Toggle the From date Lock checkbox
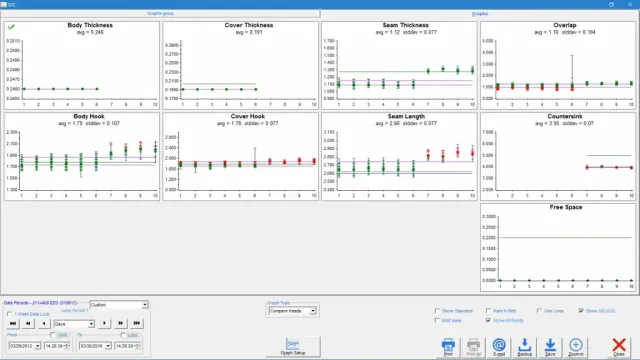The width and height of the screenshot is (640, 360). click(x=53, y=335)
